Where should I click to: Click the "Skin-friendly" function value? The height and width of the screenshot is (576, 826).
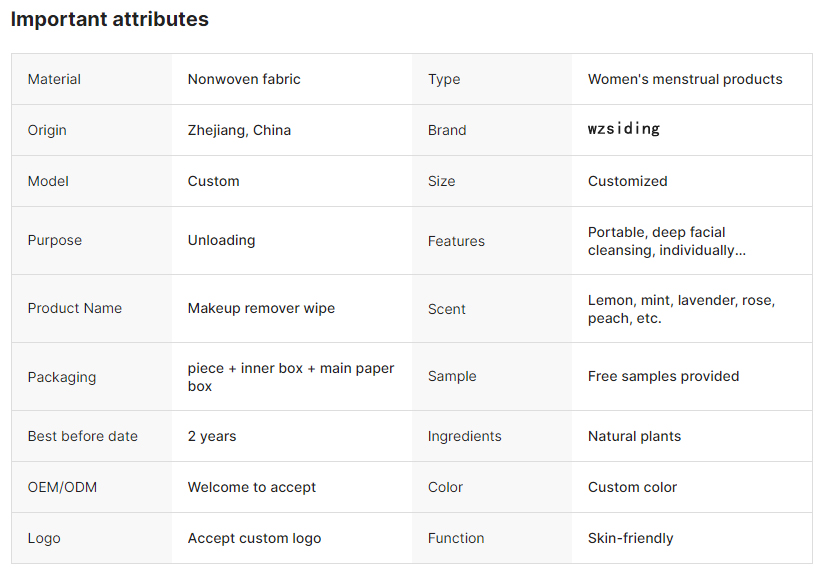tap(630, 538)
